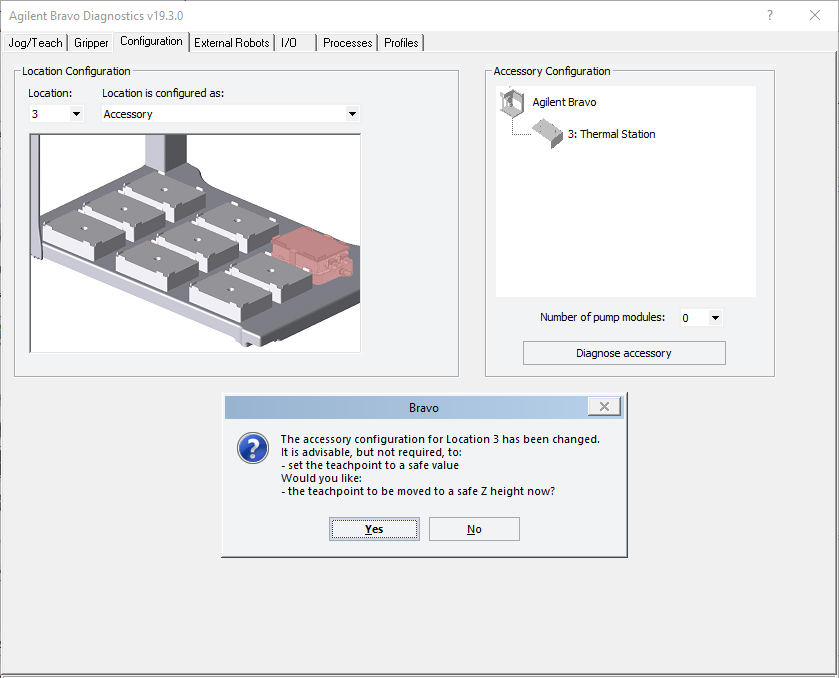Open the Processes tab

[347, 43]
